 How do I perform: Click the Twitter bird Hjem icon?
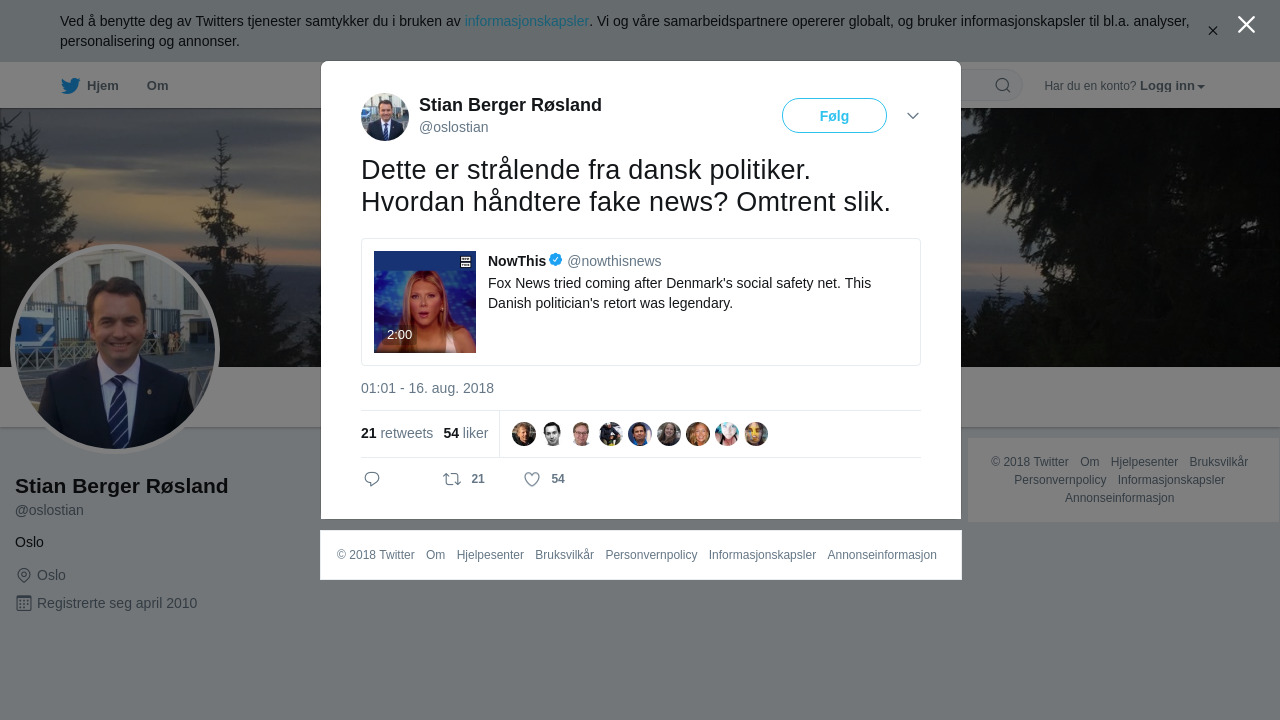70,86
